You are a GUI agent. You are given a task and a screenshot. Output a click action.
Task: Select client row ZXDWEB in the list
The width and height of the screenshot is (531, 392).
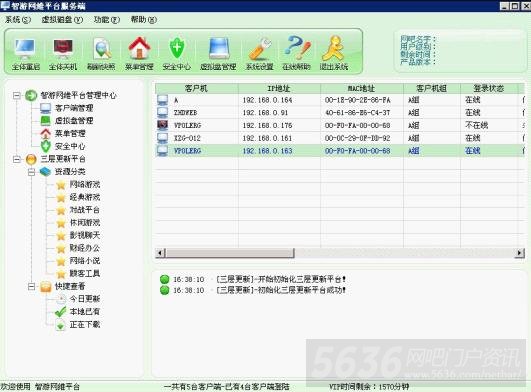[340, 112]
